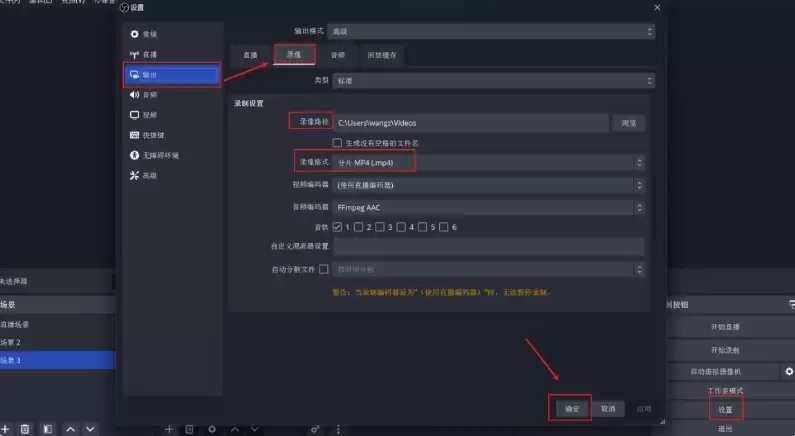Switch to the Recording (录像) tab
This screenshot has width=795, height=436.
(295, 54)
